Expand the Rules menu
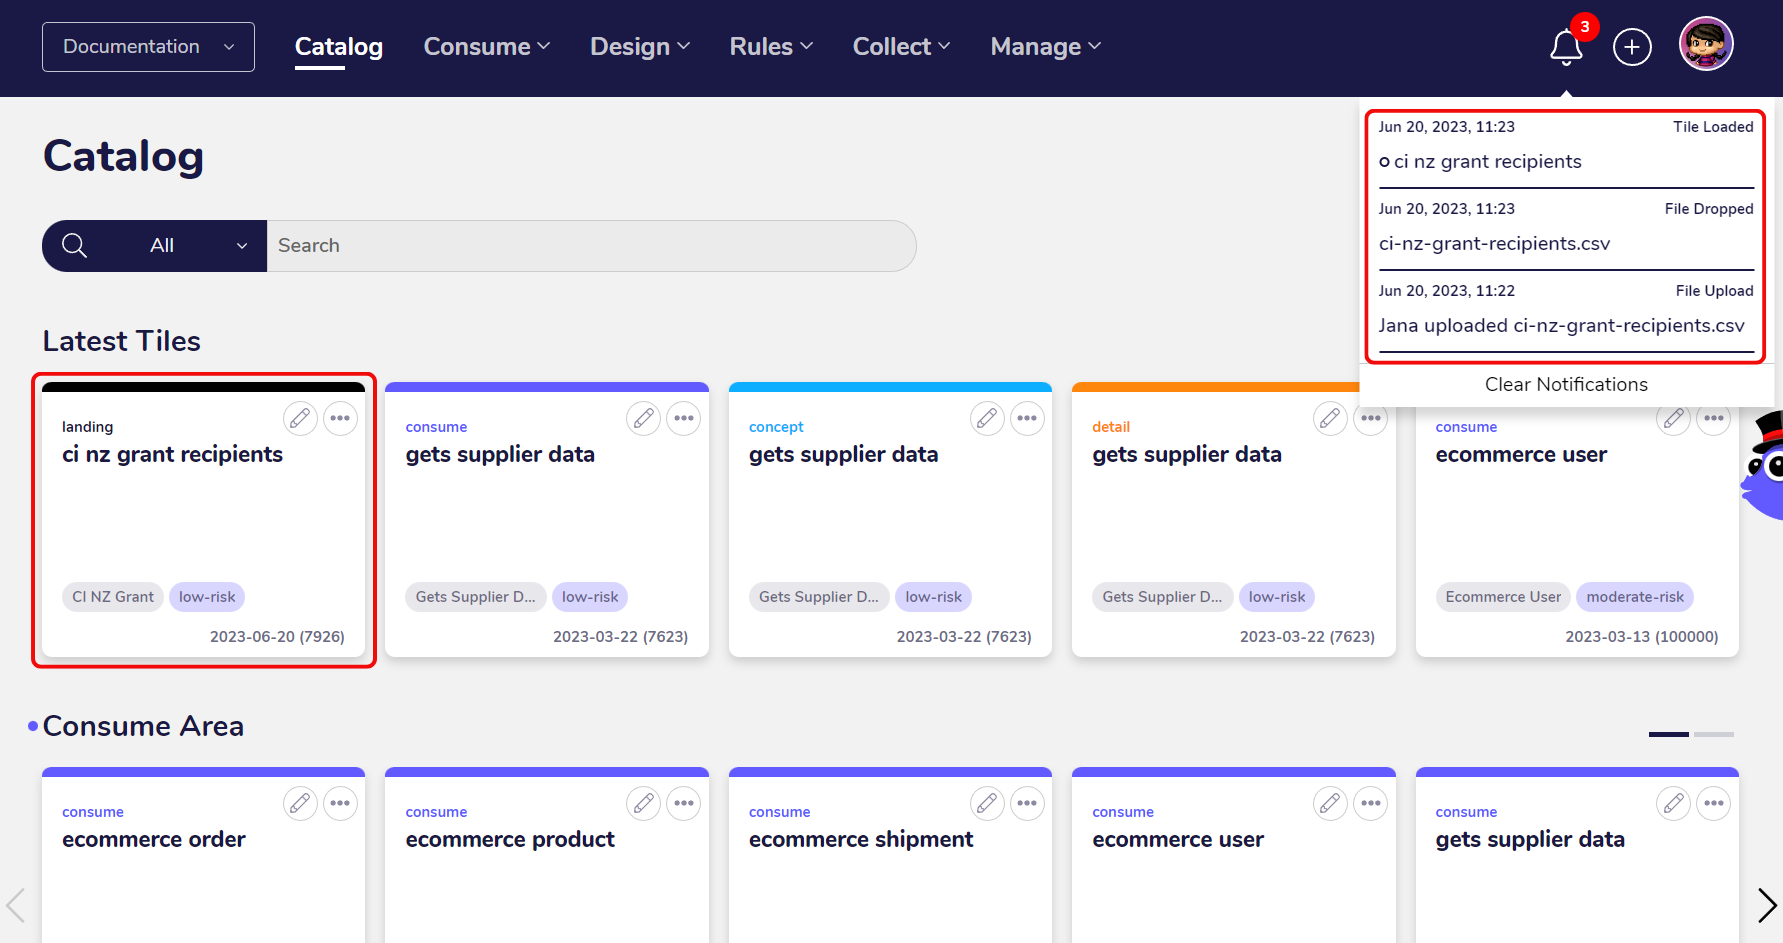This screenshot has width=1783, height=943. pyautogui.click(x=771, y=47)
